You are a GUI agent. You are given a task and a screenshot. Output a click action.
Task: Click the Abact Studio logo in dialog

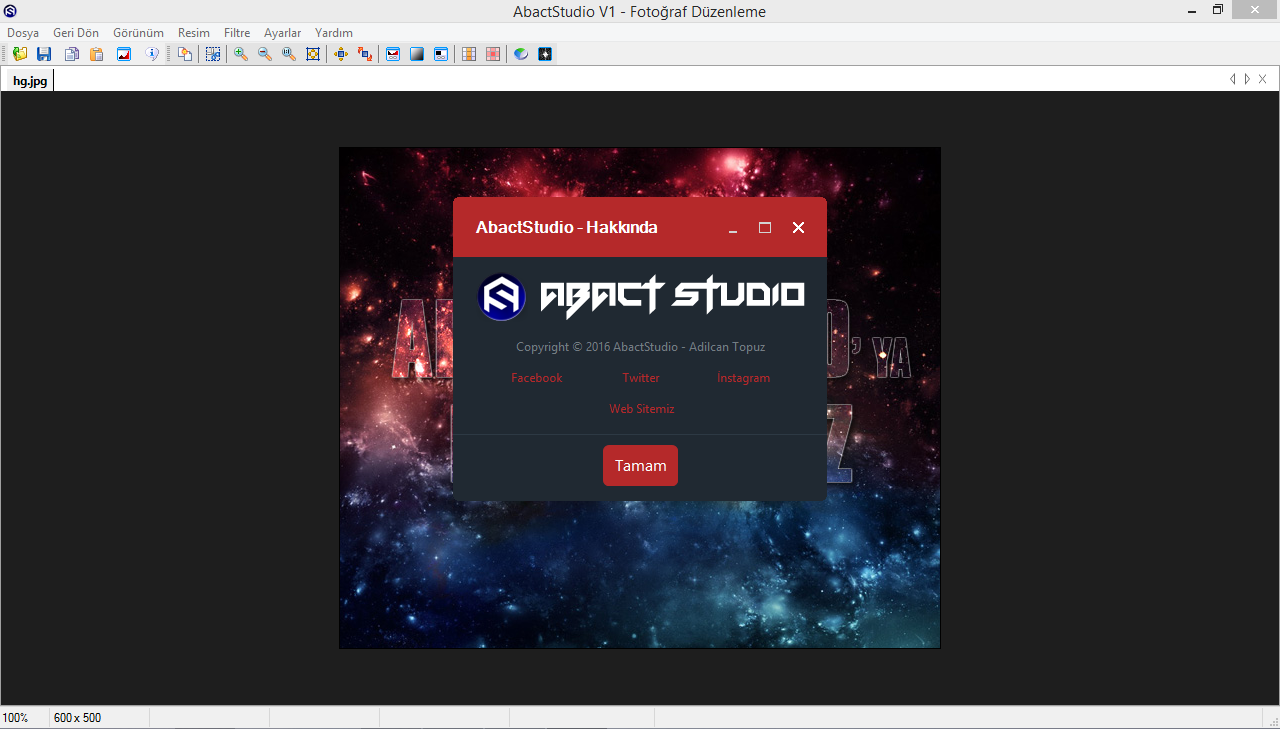(x=641, y=296)
